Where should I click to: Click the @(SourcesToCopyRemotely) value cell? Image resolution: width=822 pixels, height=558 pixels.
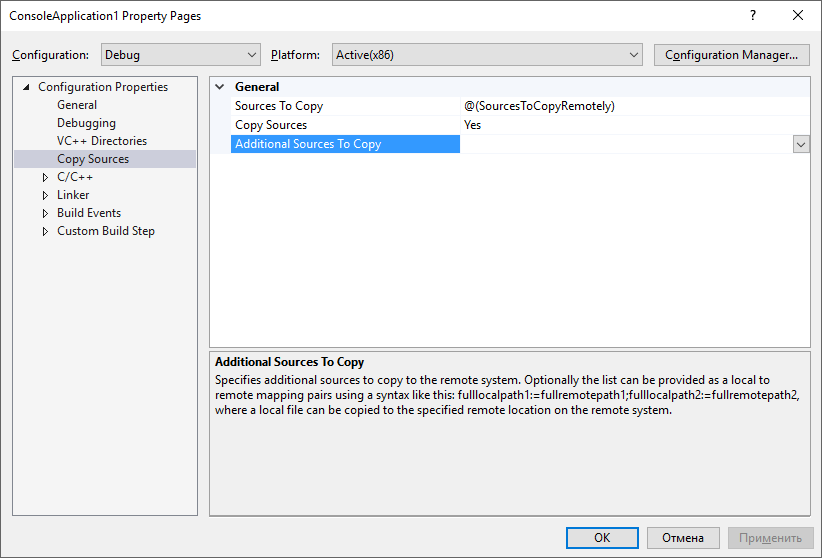click(x=635, y=106)
